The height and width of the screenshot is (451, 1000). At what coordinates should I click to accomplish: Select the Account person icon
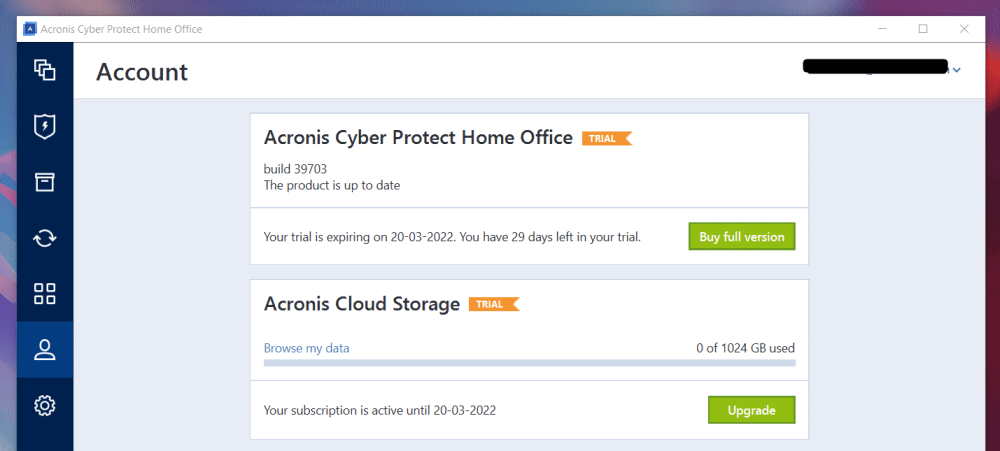[44, 350]
